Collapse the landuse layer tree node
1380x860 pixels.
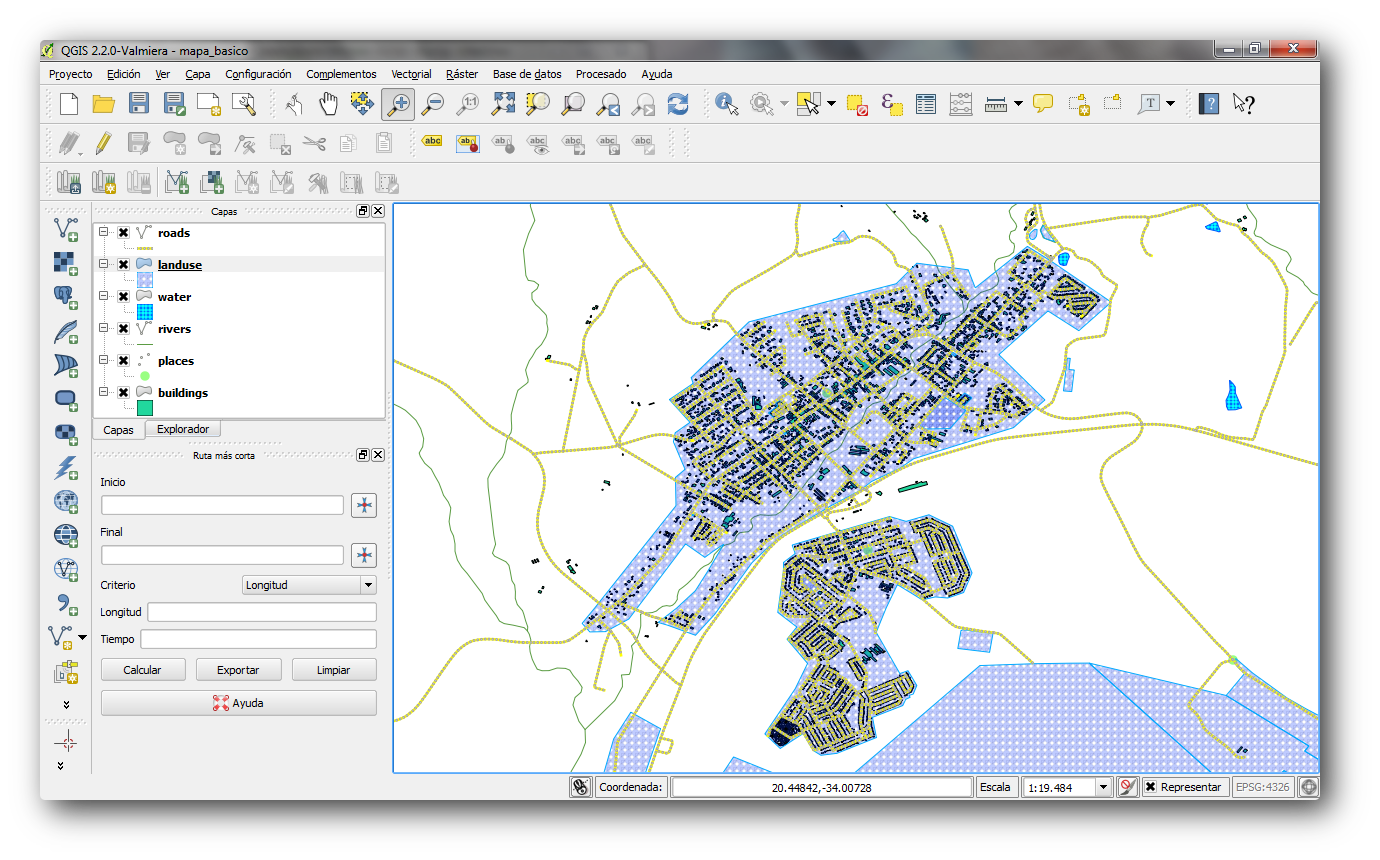click(103, 265)
